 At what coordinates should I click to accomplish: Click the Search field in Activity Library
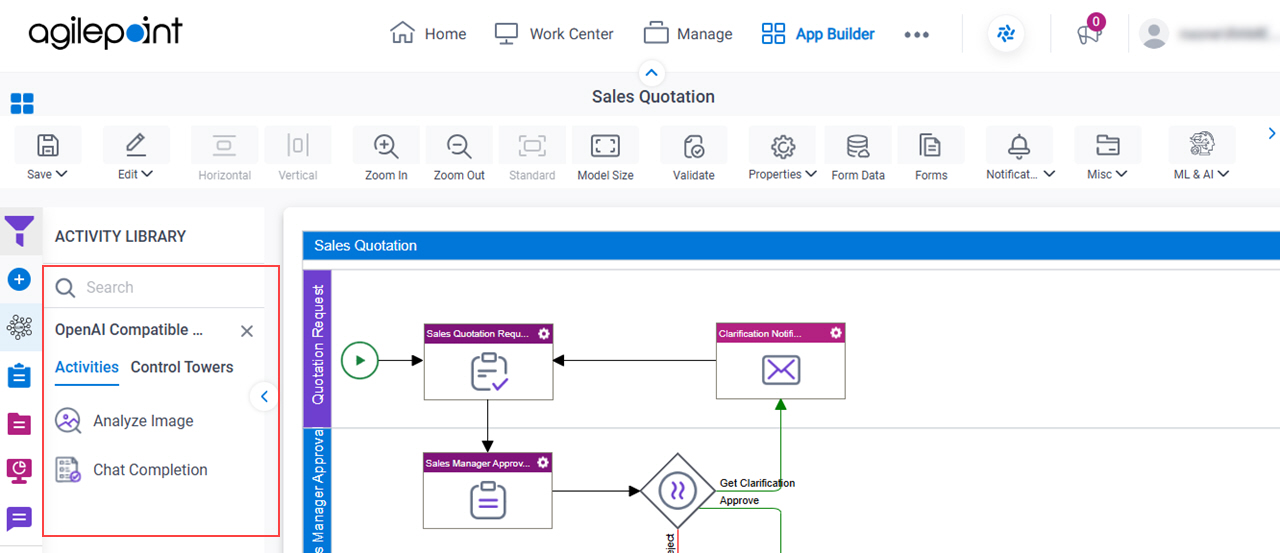tap(154, 288)
